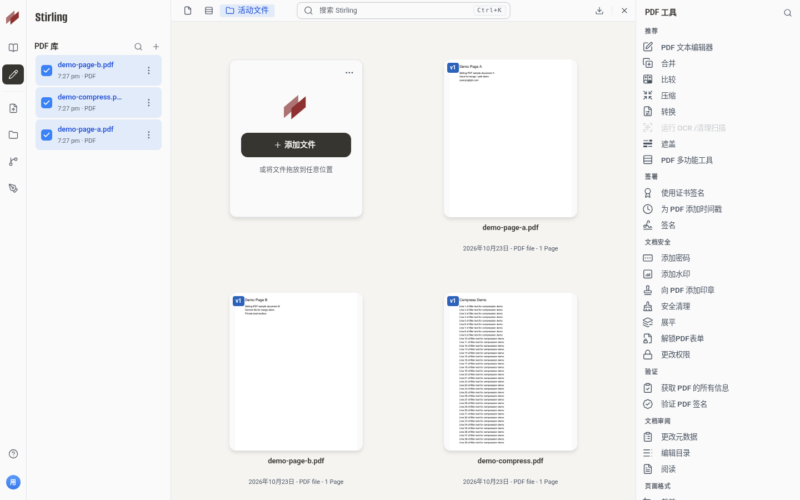Click the download icon in top toolbar
The image size is (800, 500).
[599, 11]
